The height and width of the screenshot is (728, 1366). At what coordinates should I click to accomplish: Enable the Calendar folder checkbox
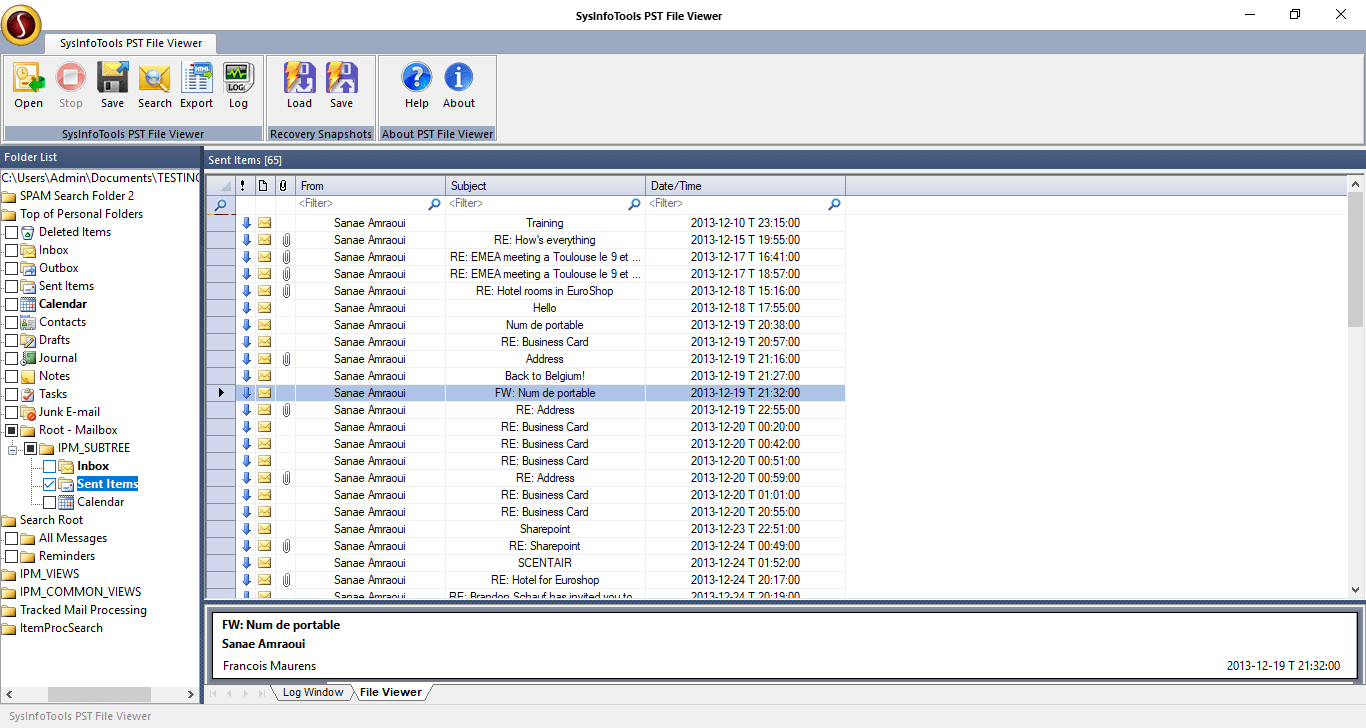[x=47, y=501]
